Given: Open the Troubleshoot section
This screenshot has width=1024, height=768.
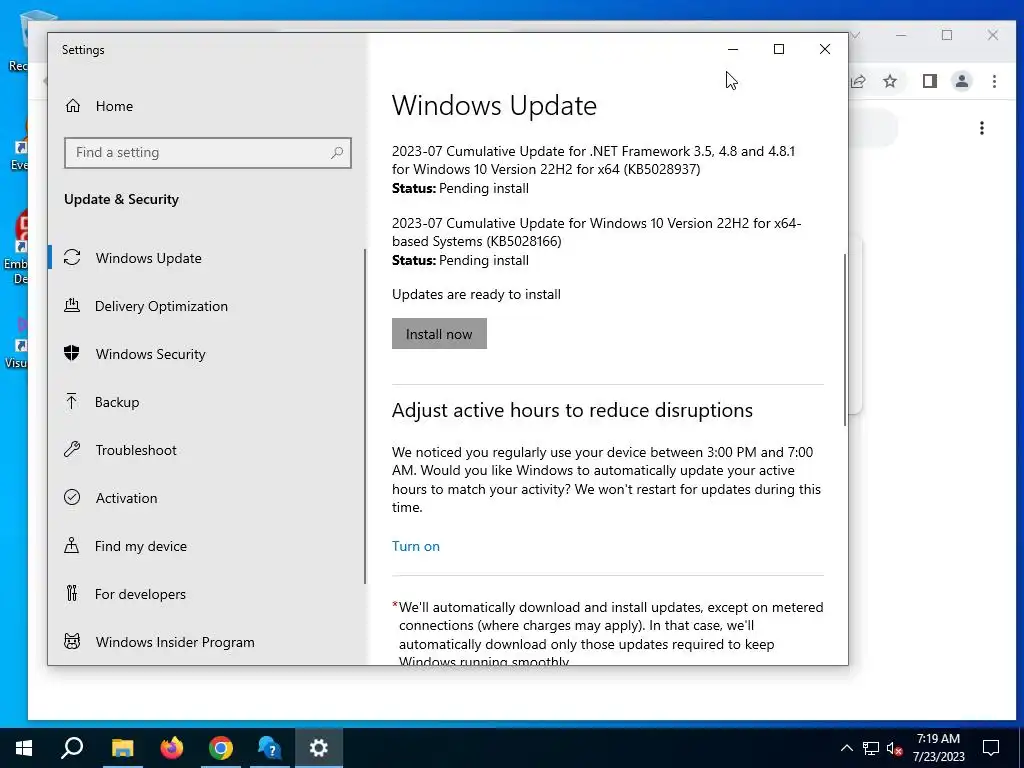Looking at the screenshot, I should coord(136,450).
